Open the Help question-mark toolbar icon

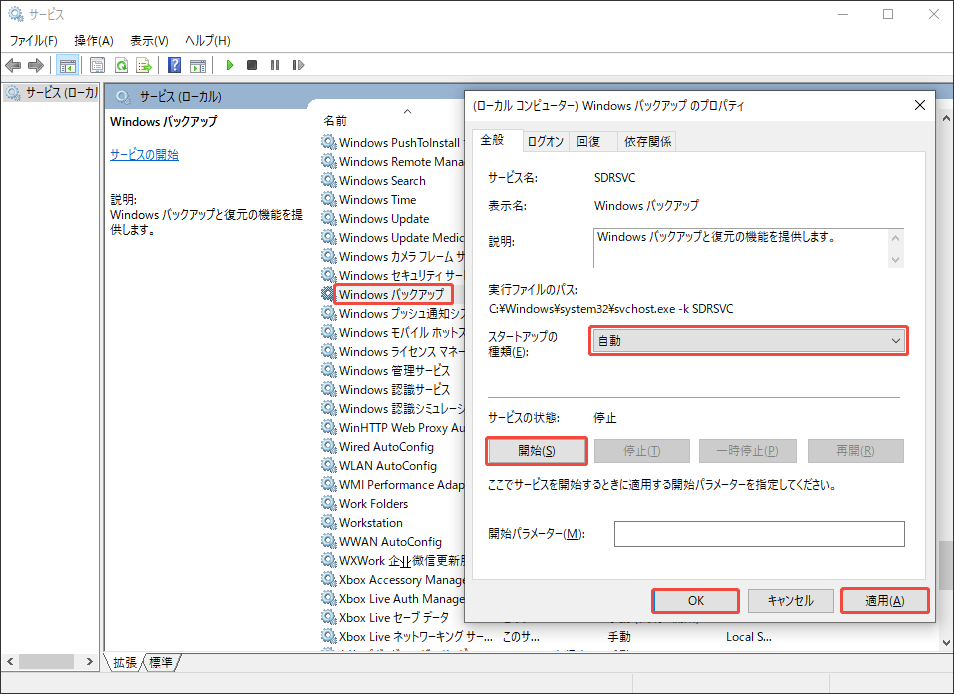(x=175, y=65)
